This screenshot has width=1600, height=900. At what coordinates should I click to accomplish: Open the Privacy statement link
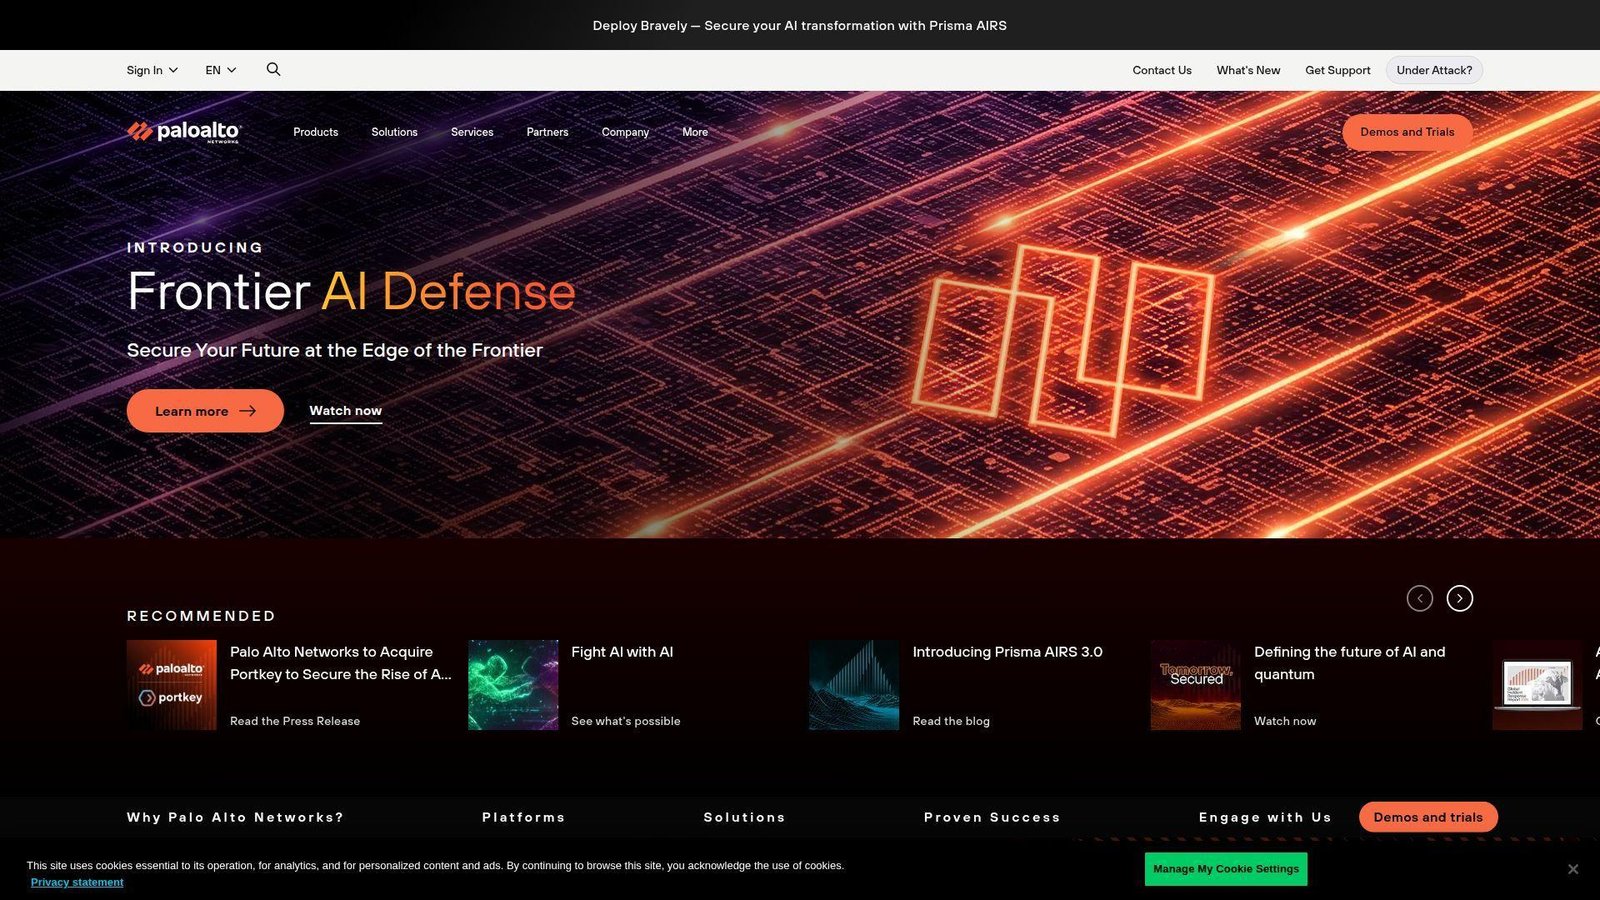(77, 882)
